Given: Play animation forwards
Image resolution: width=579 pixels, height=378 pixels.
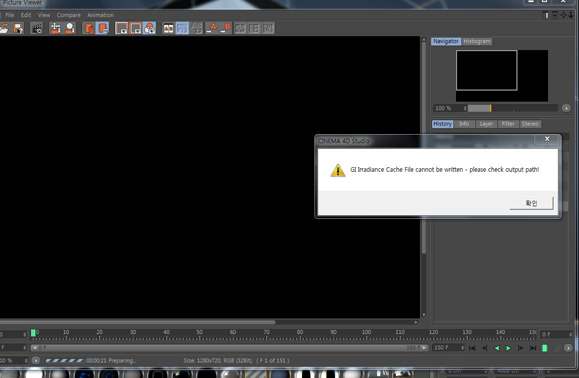Looking at the screenshot, I should coord(508,348).
